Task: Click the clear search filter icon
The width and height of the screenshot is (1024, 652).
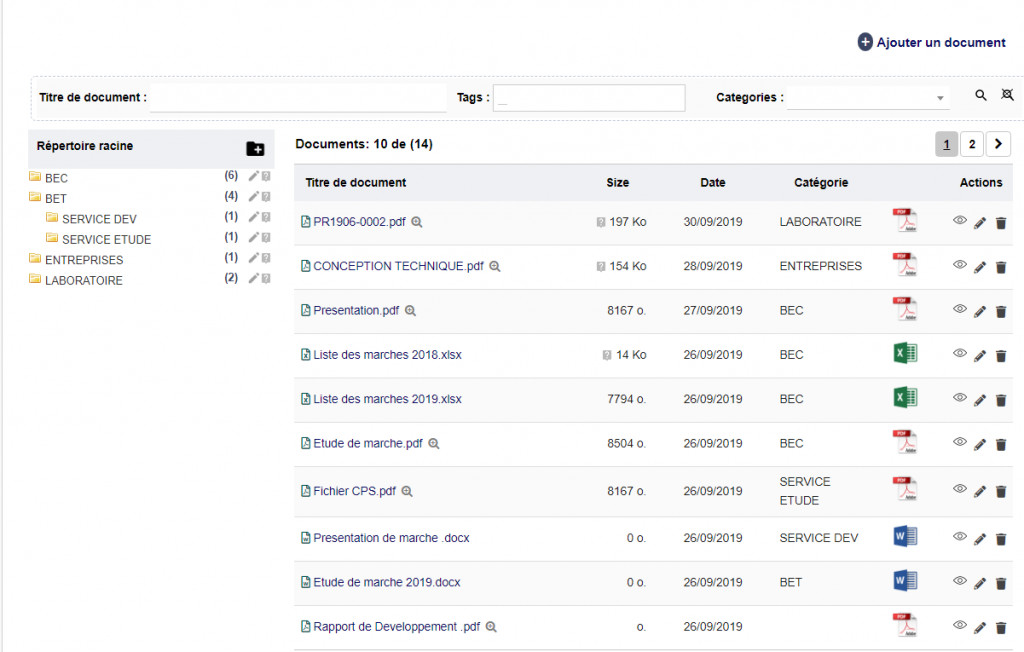Action: pyautogui.click(x=1007, y=95)
